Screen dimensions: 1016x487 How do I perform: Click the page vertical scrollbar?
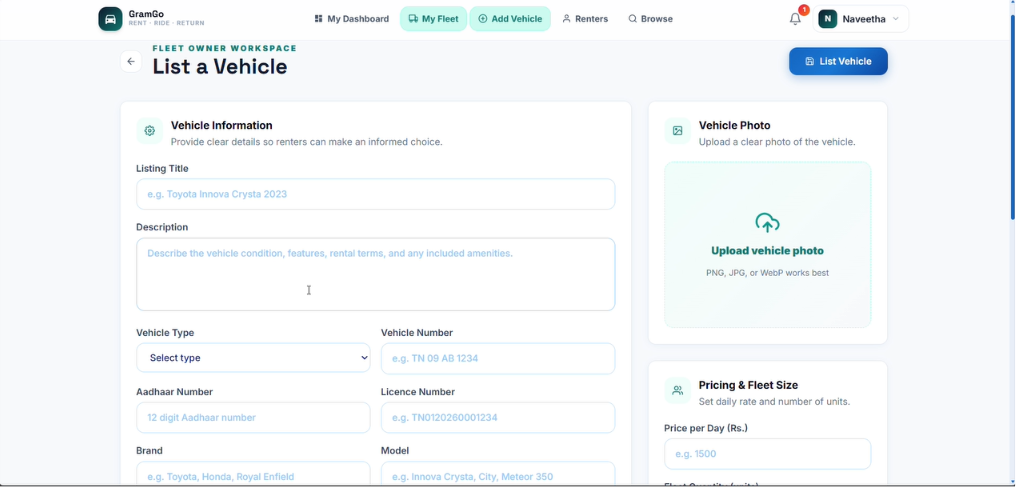[x=1012, y=117]
